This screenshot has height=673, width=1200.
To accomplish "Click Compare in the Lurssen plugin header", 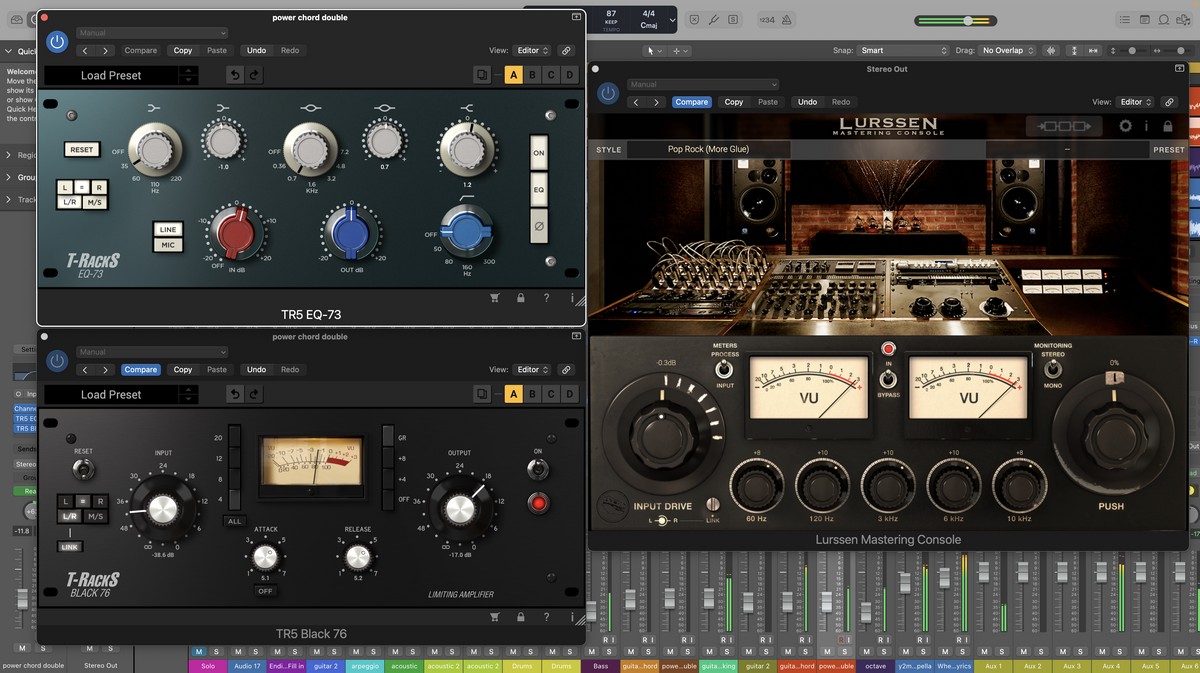I will [691, 102].
